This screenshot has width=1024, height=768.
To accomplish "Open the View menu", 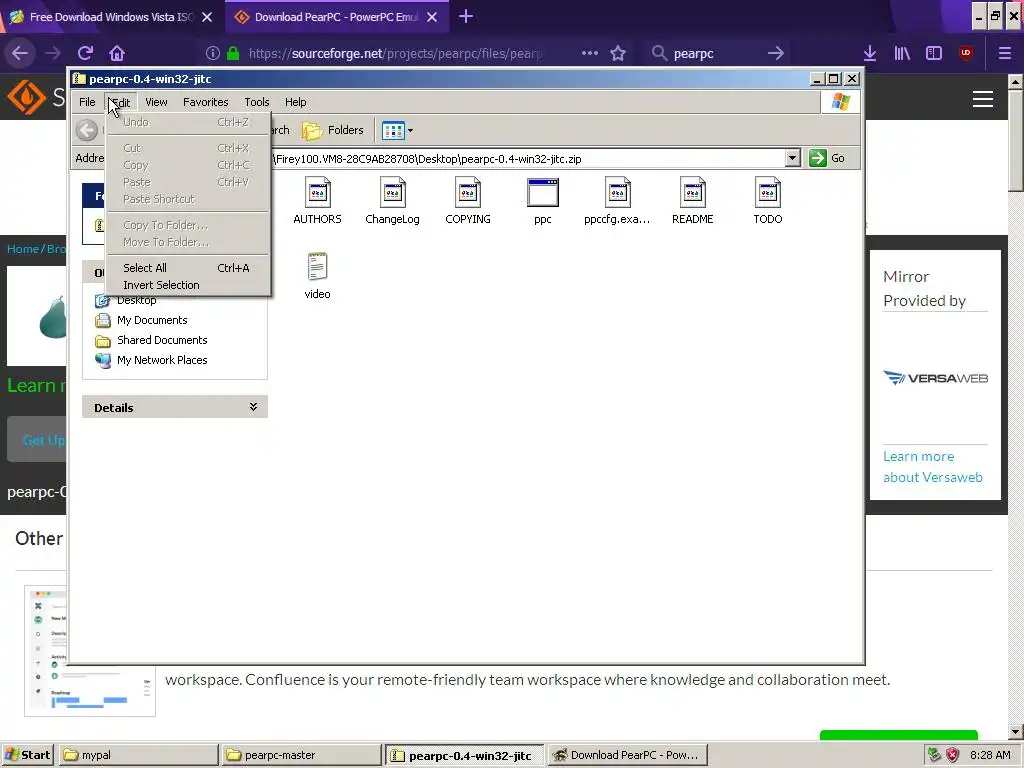I will pos(156,102).
